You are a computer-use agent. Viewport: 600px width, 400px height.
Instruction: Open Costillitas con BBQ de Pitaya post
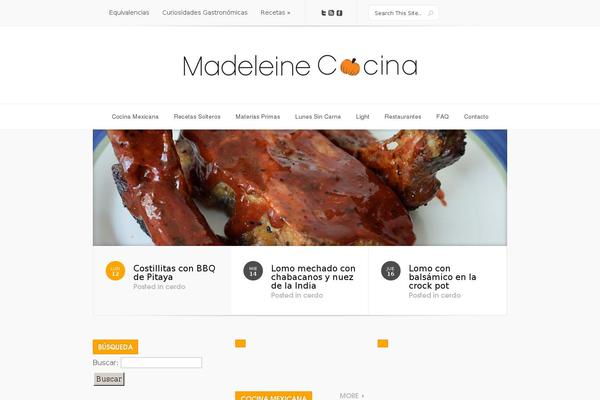pyautogui.click(x=174, y=273)
